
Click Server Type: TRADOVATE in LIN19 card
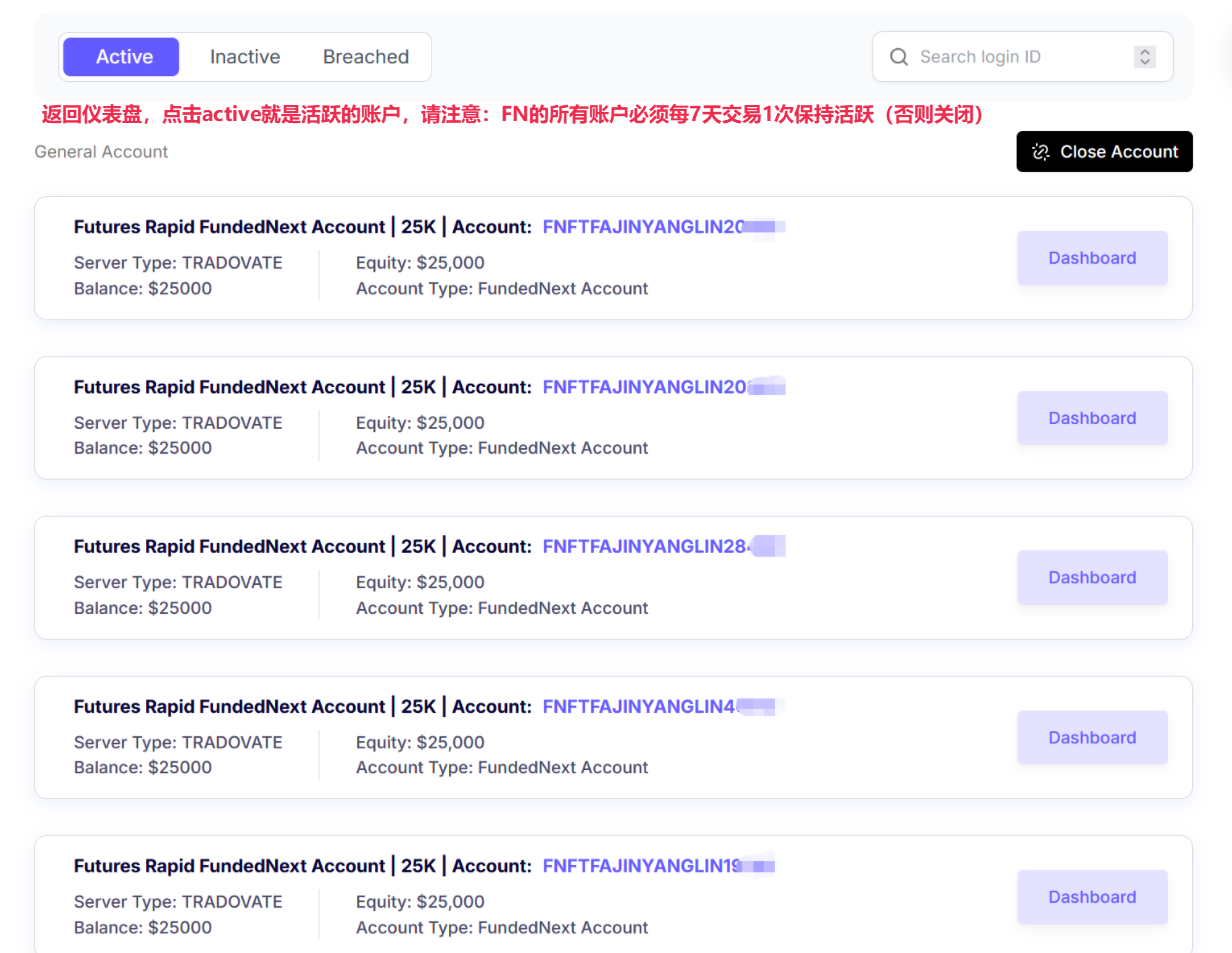pyautogui.click(x=178, y=902)
